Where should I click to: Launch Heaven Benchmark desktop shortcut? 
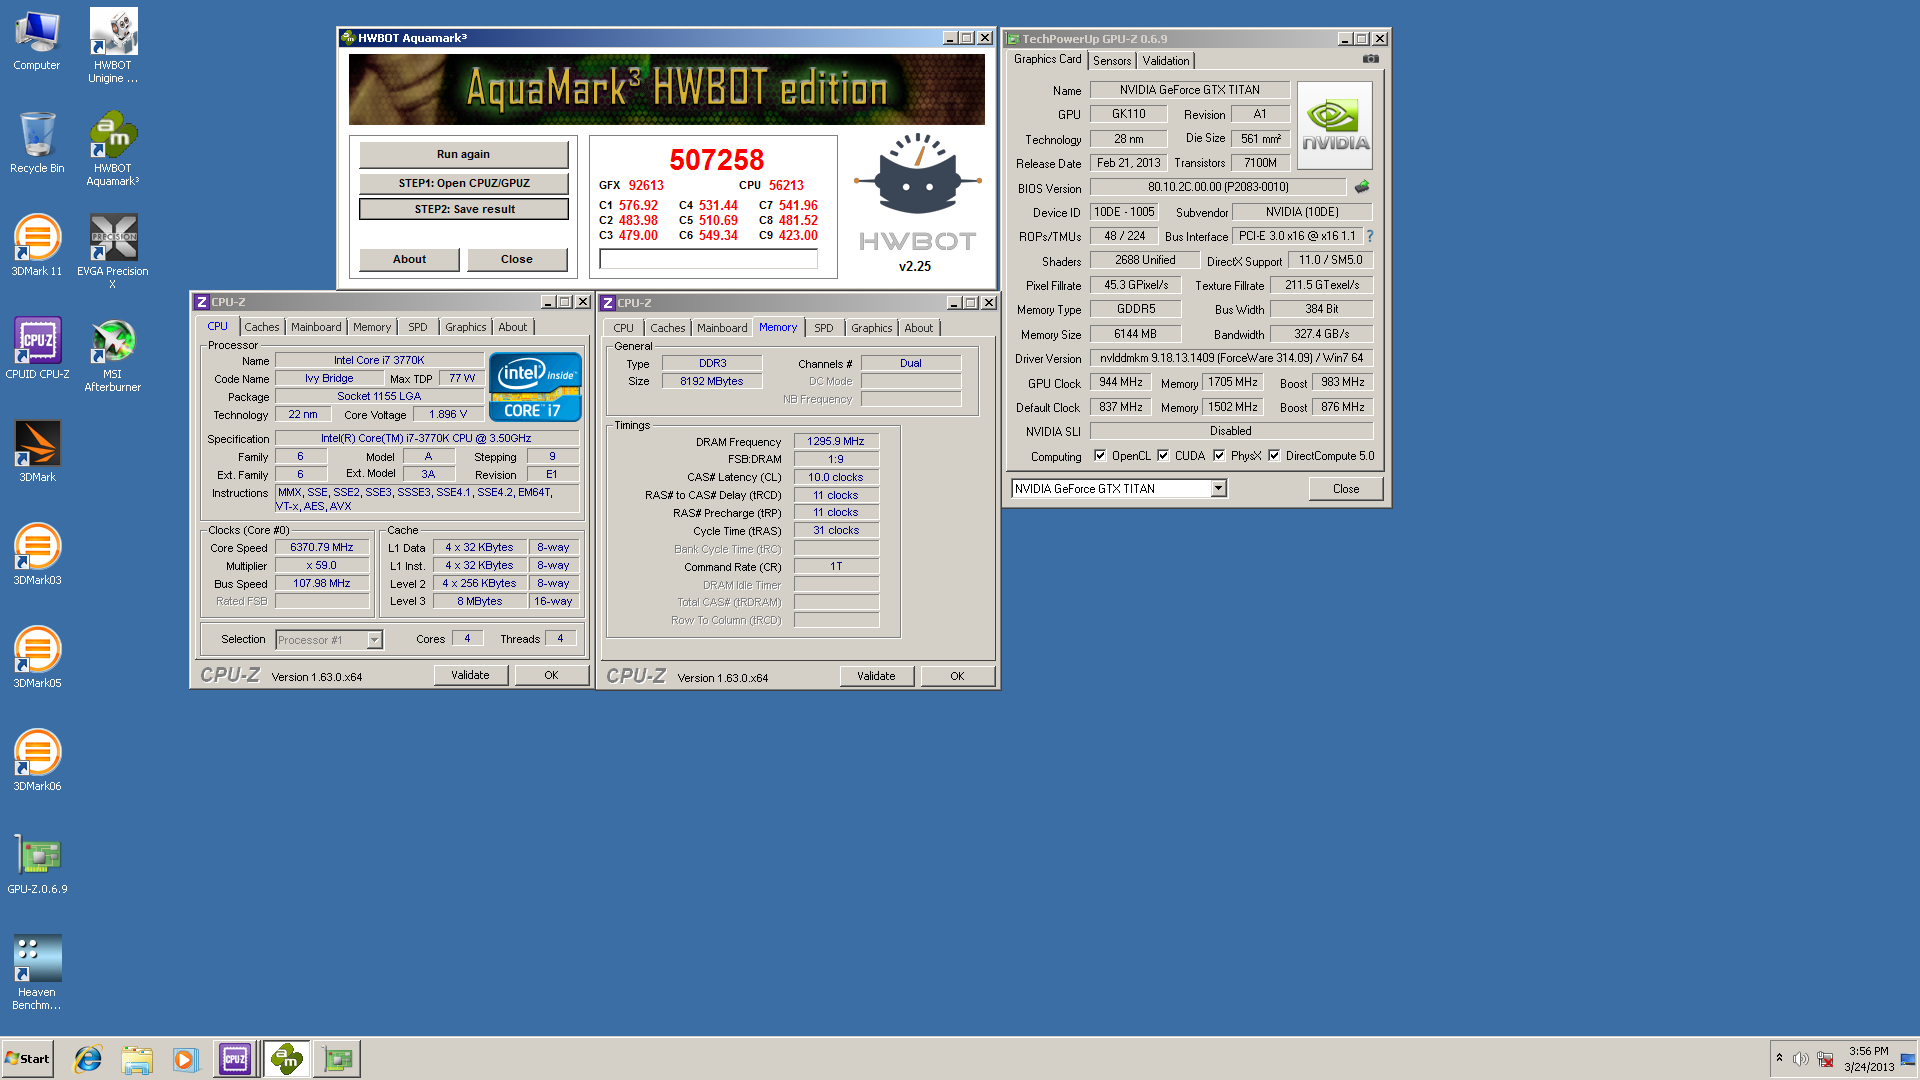[x=37, y=972]
